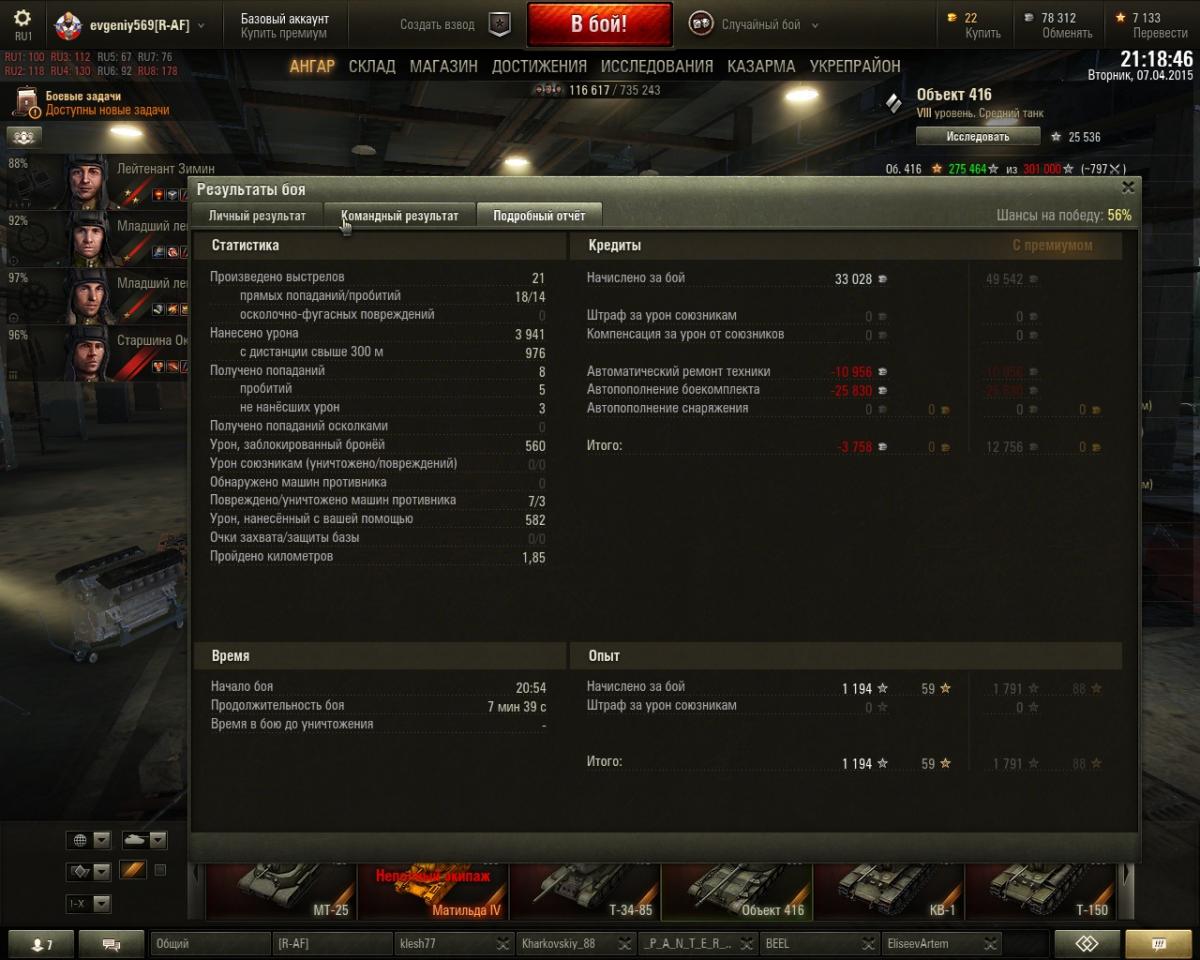Open the ДОСТИЖЕНИЯ menu

539,66
